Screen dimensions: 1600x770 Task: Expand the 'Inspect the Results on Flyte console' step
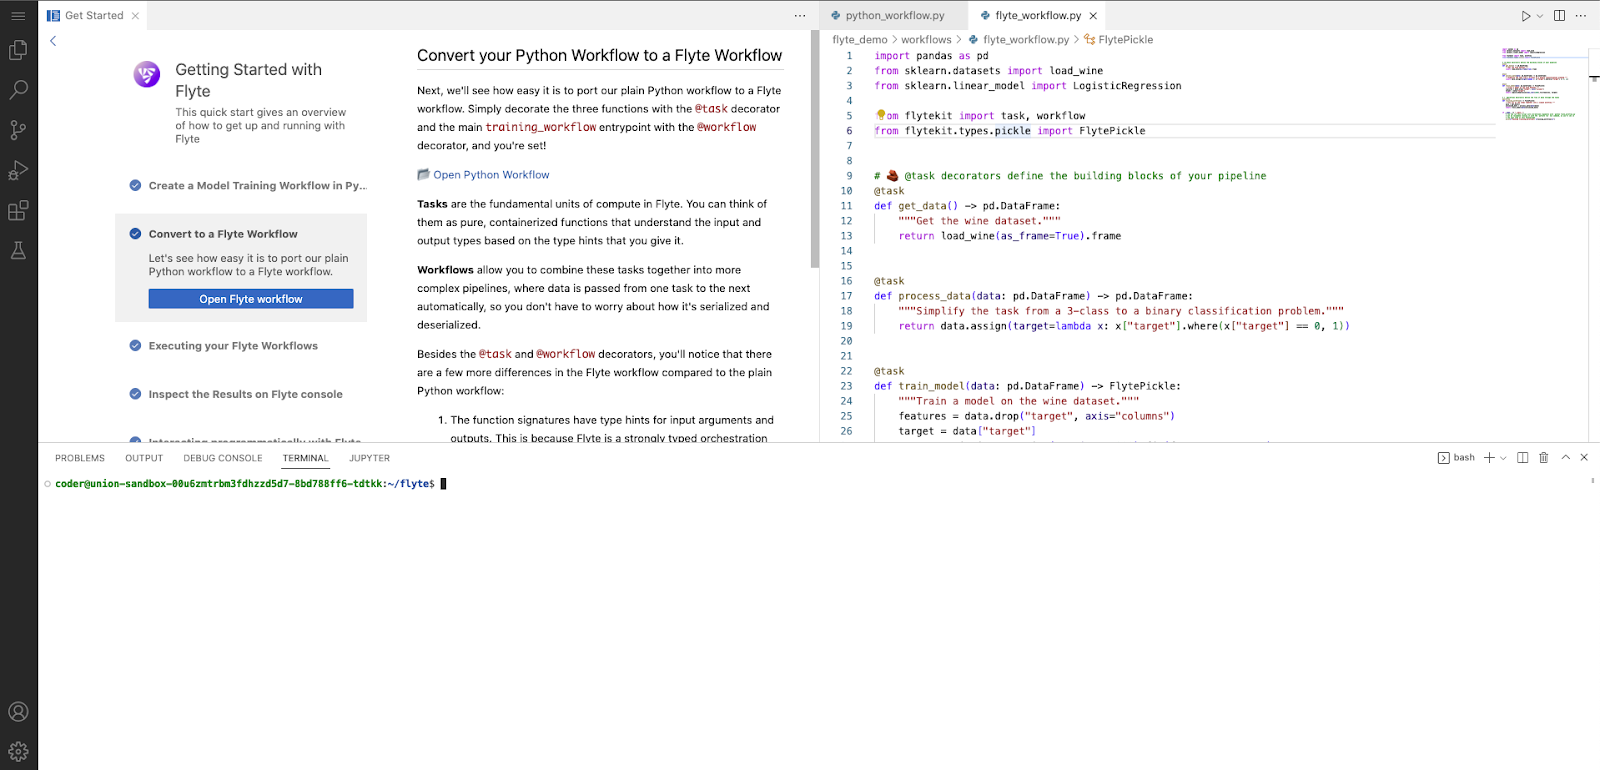(x=246, y=394)
